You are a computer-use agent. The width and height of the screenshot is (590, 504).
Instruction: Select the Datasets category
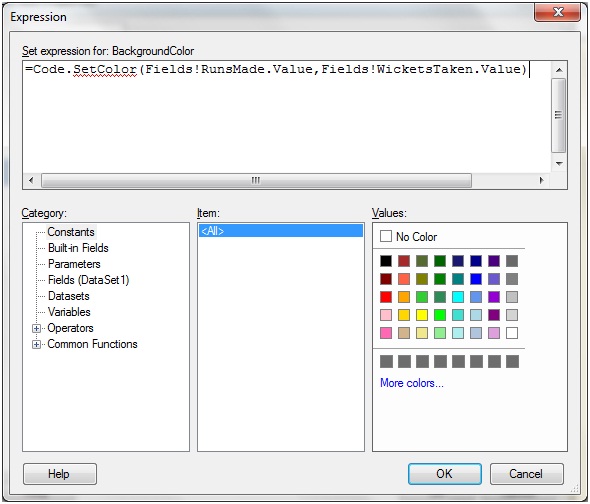69,296
